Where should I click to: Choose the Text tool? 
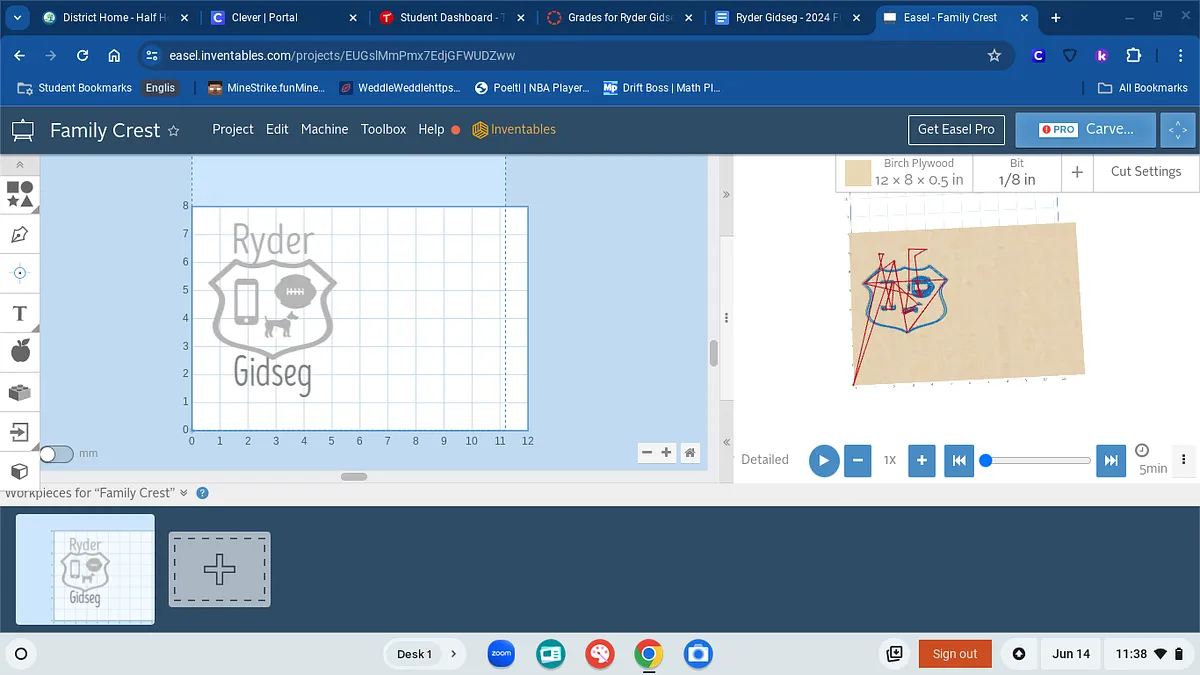tap(19, 314)
